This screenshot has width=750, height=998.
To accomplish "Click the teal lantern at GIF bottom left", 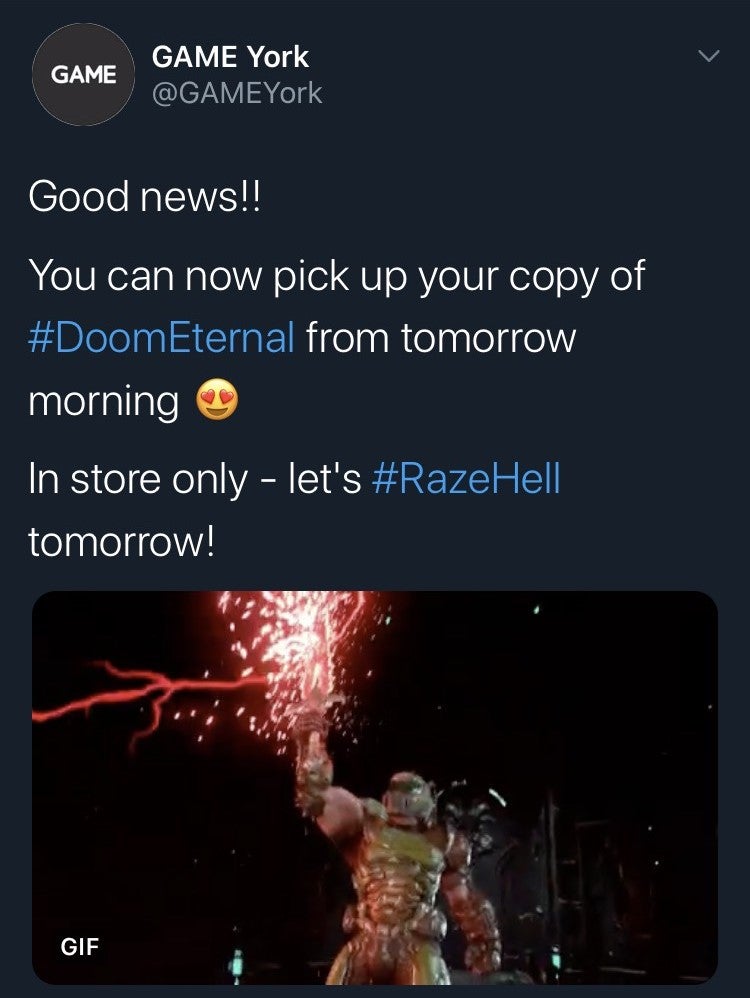I will pyautogui.click(x=237, y=964).
